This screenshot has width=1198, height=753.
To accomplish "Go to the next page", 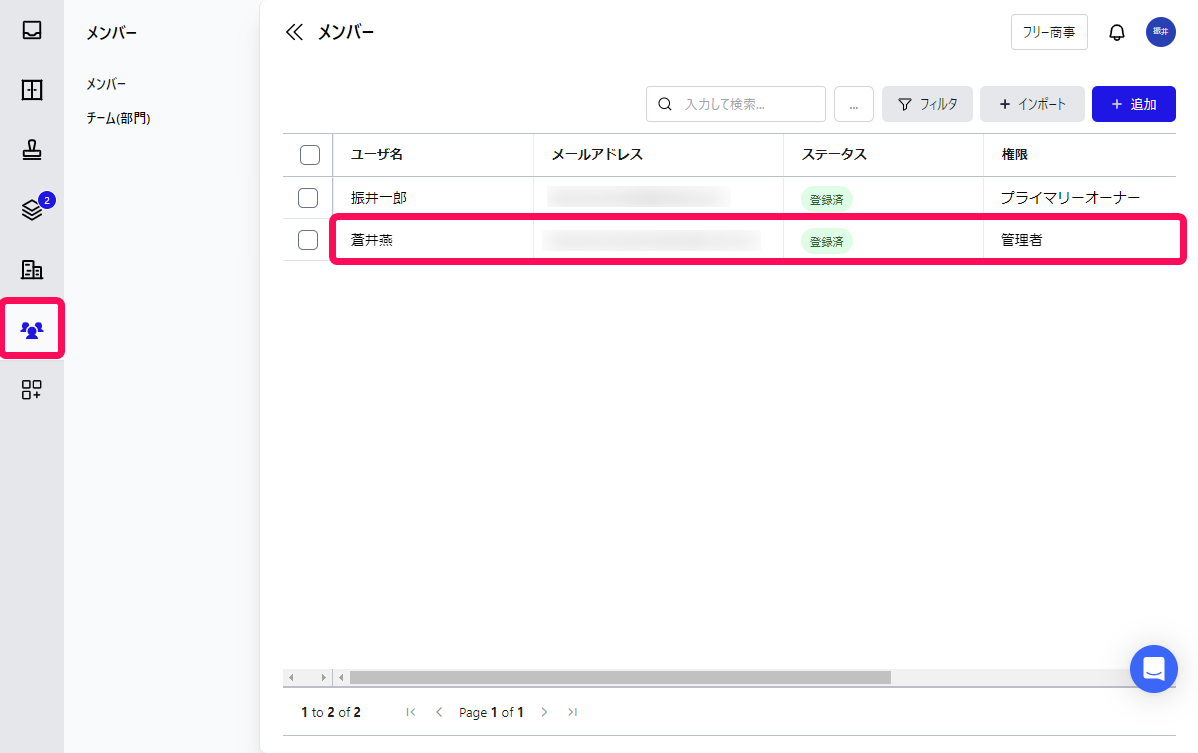I will tap(544, 712).
